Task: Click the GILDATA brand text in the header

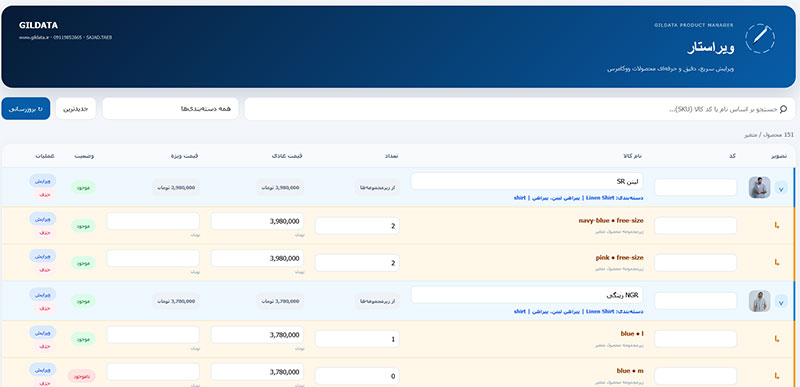Action: 38,25
